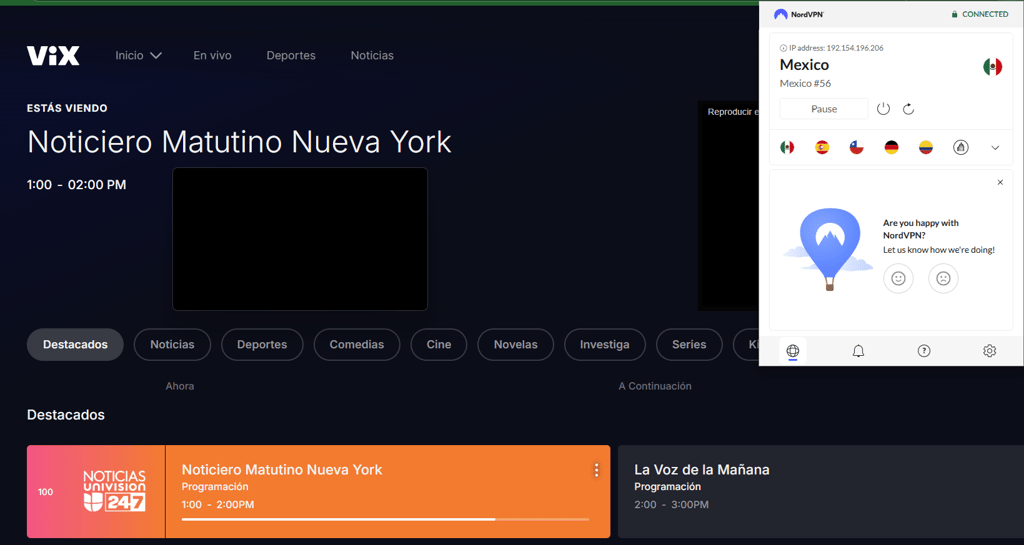1024x545 pixels.
Task: Click the ViX logo
Action: coord(53,55)
